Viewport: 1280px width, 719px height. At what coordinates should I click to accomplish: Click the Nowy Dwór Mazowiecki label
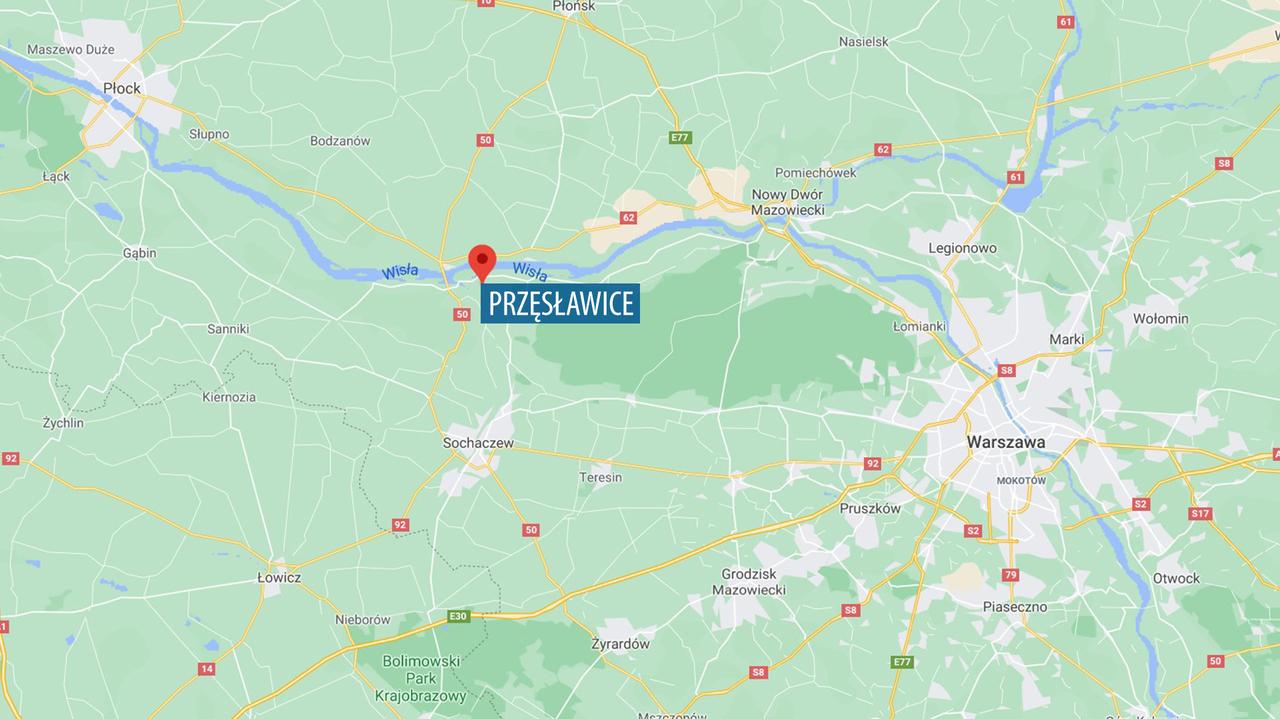(788, 202)
